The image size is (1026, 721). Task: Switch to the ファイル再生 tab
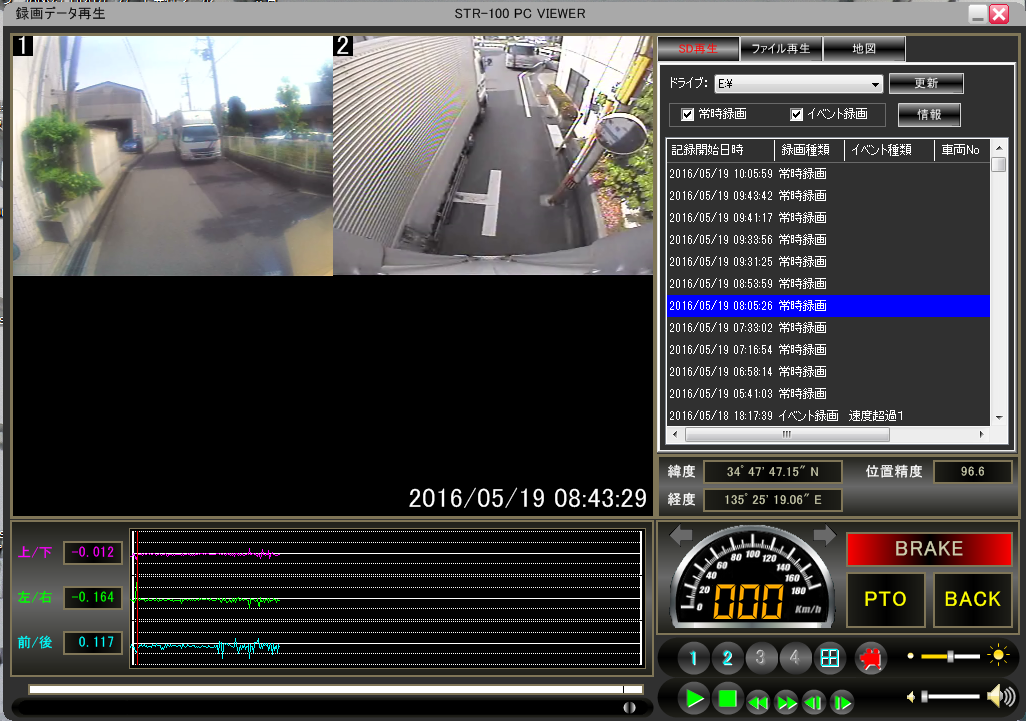[781, 48]
